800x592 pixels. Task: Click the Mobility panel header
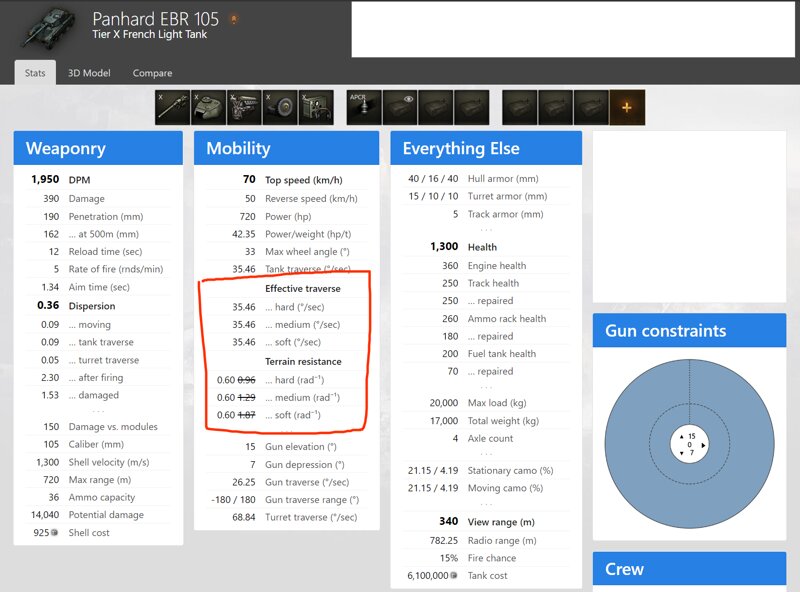click(286, 148)
